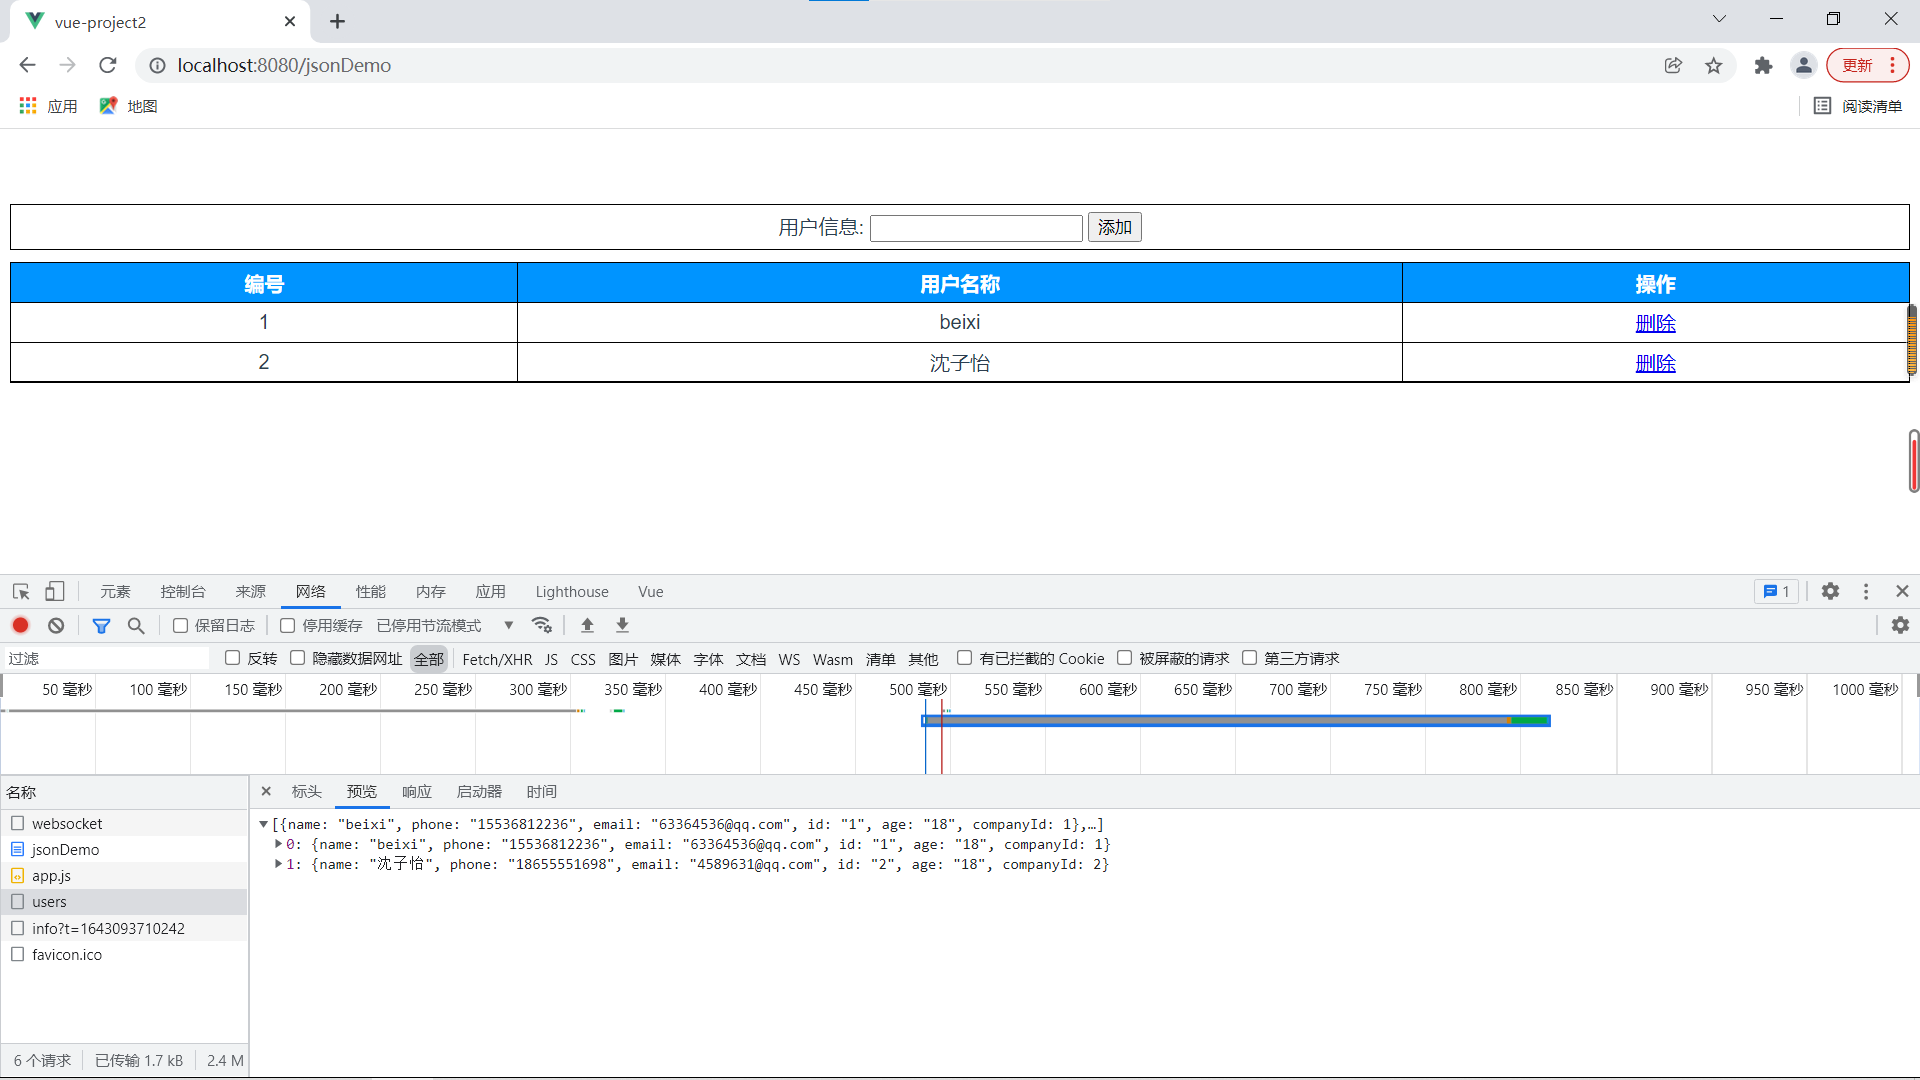Filter requests by Fetch/XHR

click(497, 659)
